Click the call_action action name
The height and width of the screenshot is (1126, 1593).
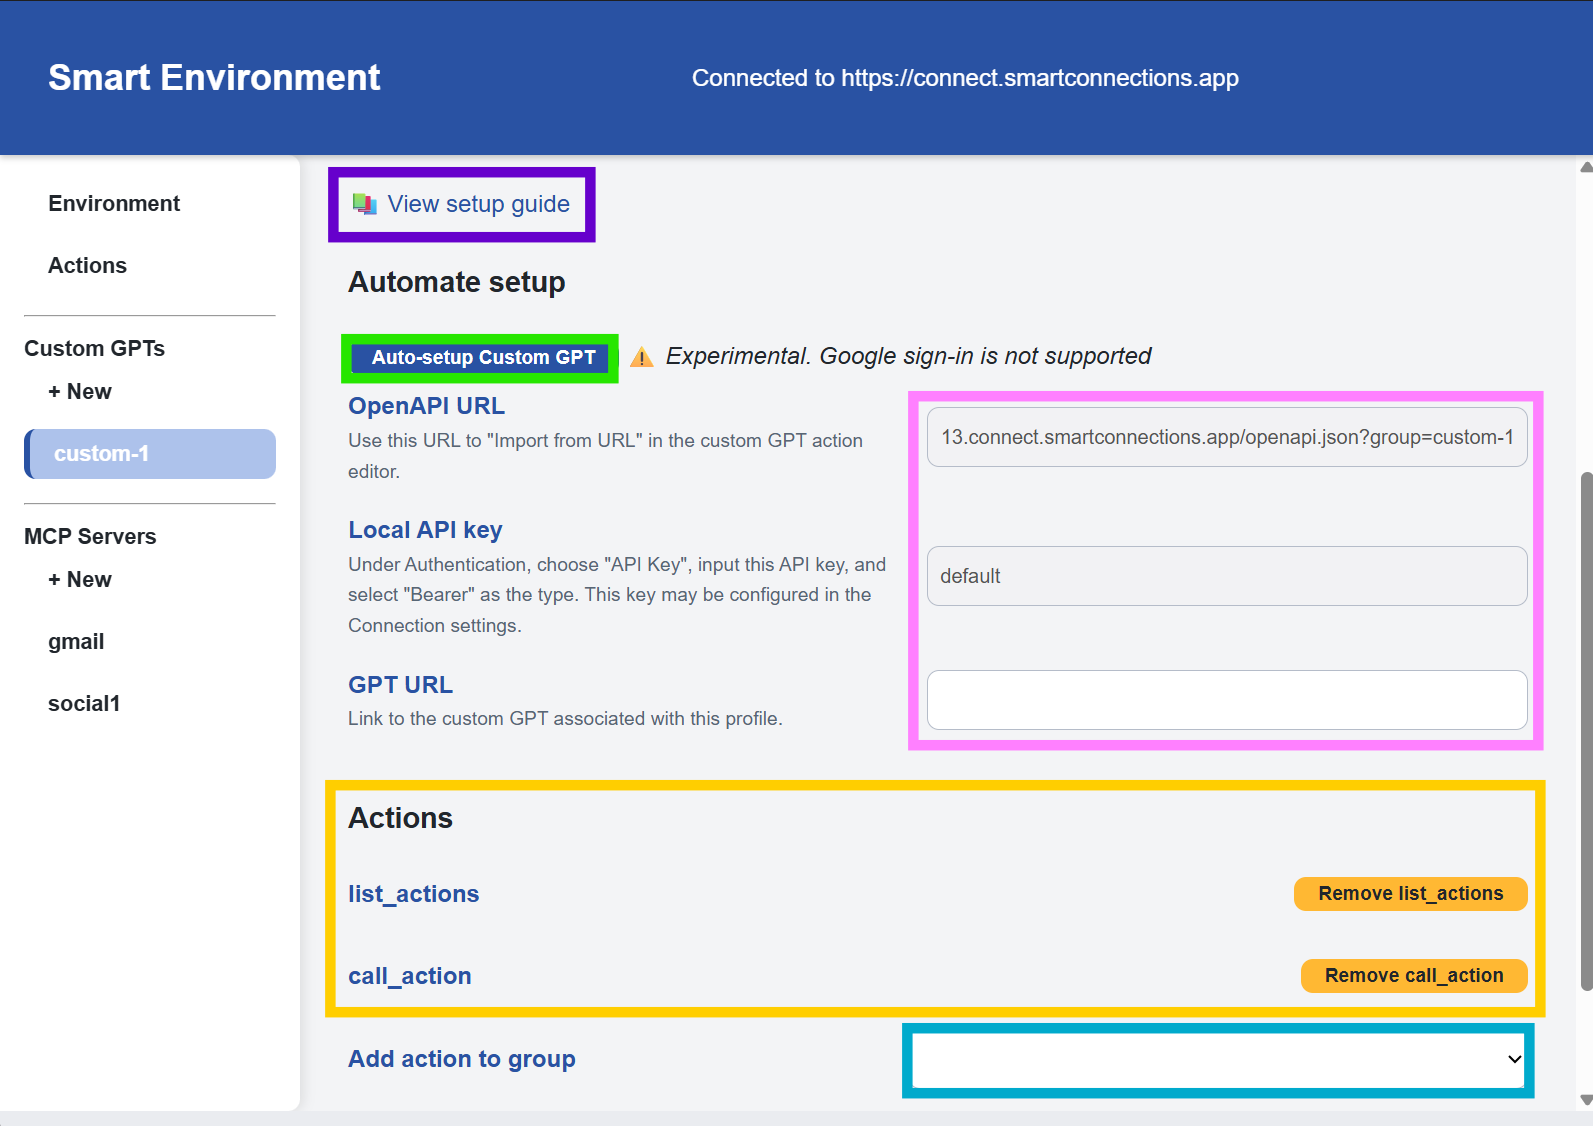pyautogui.click(x=409, y=976)
